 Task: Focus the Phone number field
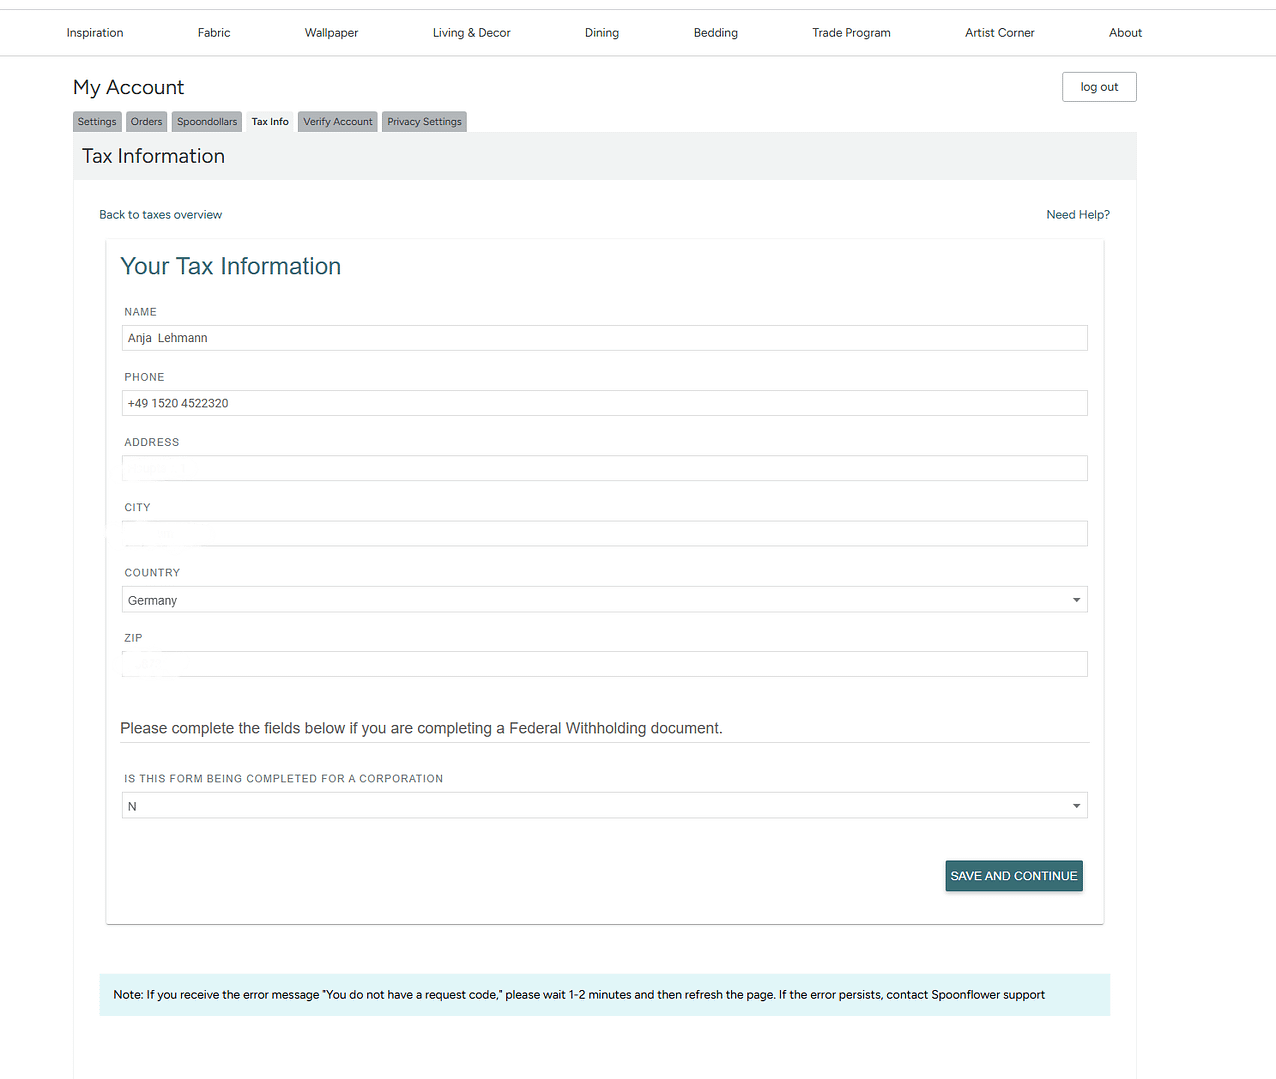click(x=603, y=403)
